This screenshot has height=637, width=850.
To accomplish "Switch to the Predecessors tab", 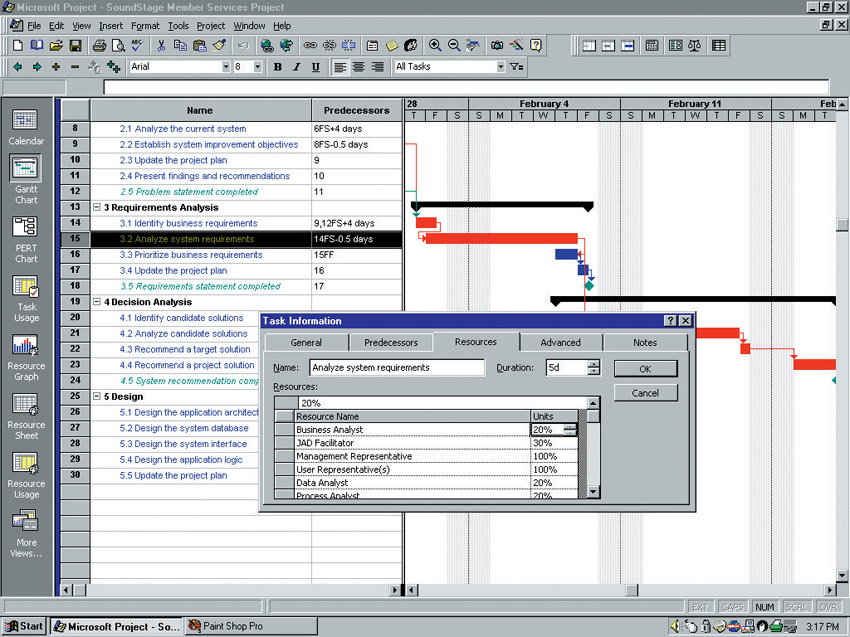I will point(391,343).
